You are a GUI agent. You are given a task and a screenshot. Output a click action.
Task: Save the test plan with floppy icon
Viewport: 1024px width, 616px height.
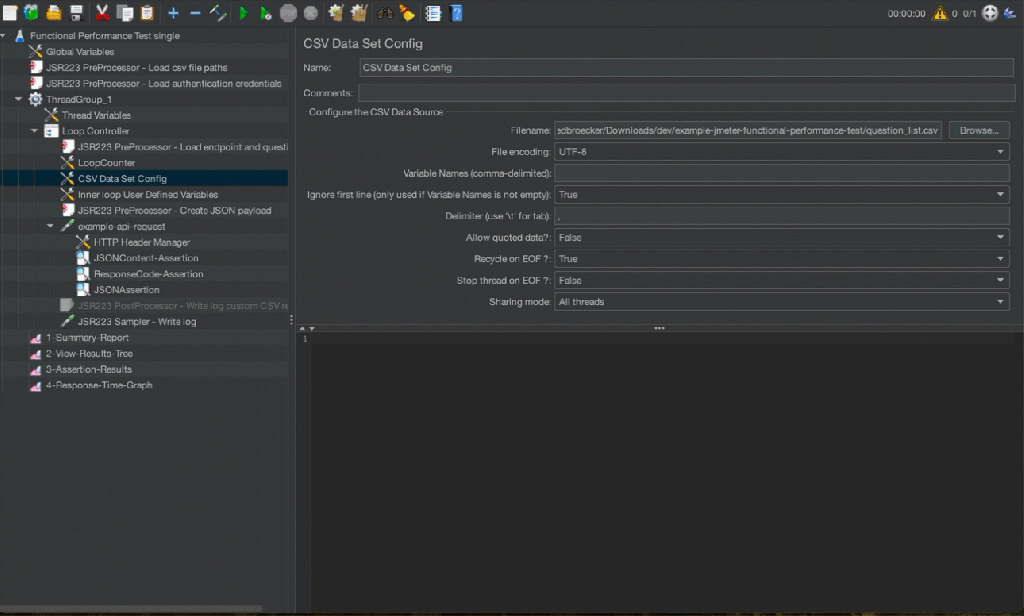coord(76,13)
